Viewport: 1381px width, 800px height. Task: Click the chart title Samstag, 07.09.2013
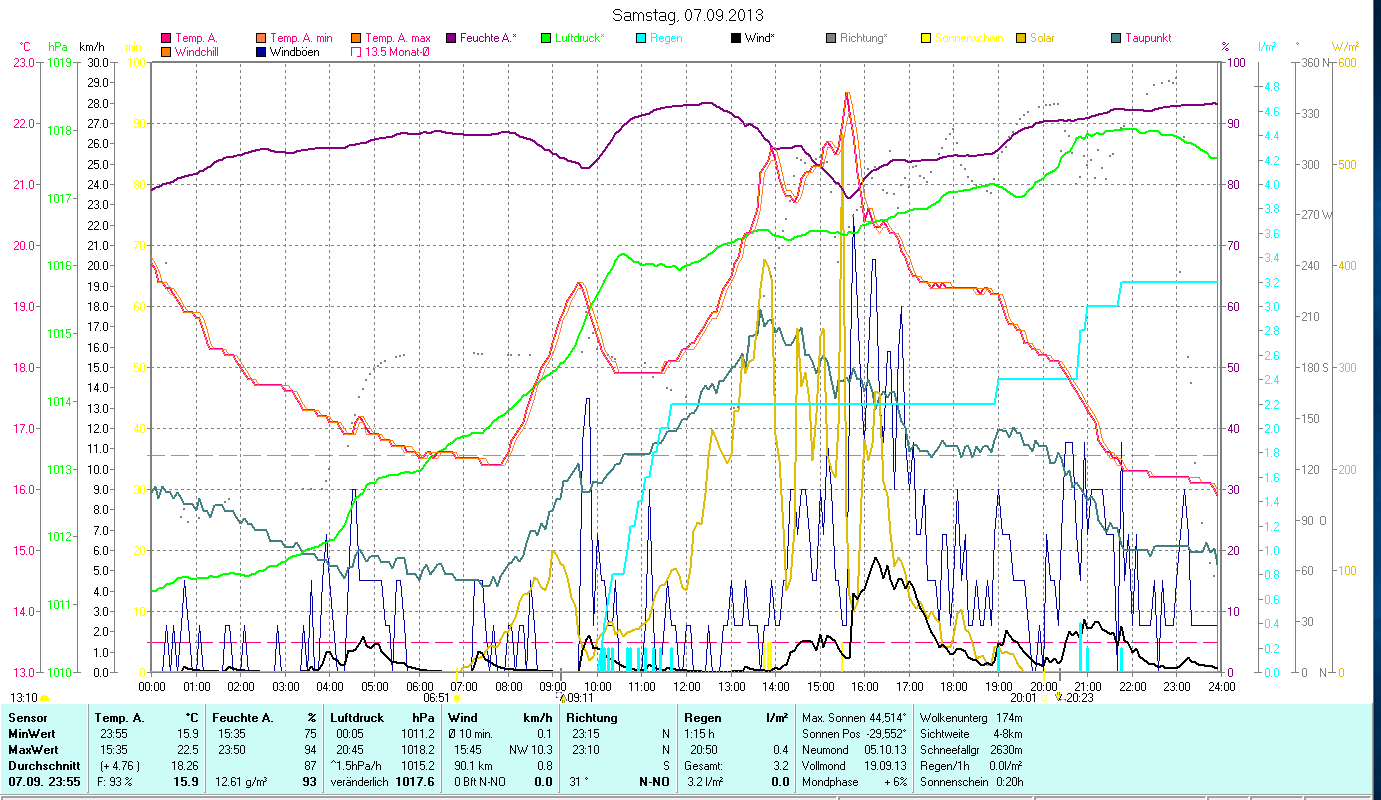[690, 16]
